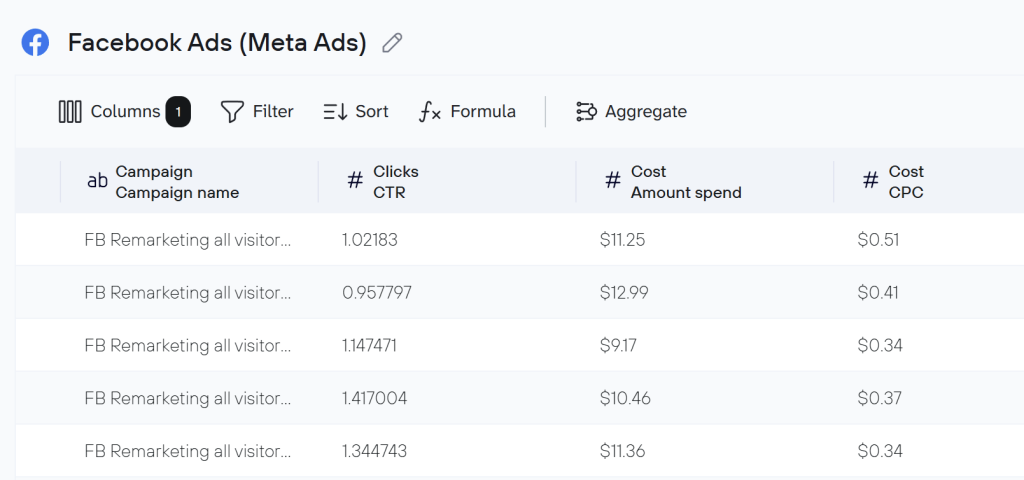Click the amount spend cell $11.25
This screenshot has width=1024, height=480.
coord(622,240)
